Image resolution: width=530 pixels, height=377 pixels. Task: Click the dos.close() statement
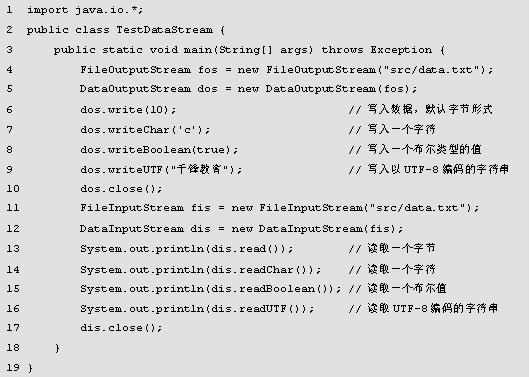point(121,189)
